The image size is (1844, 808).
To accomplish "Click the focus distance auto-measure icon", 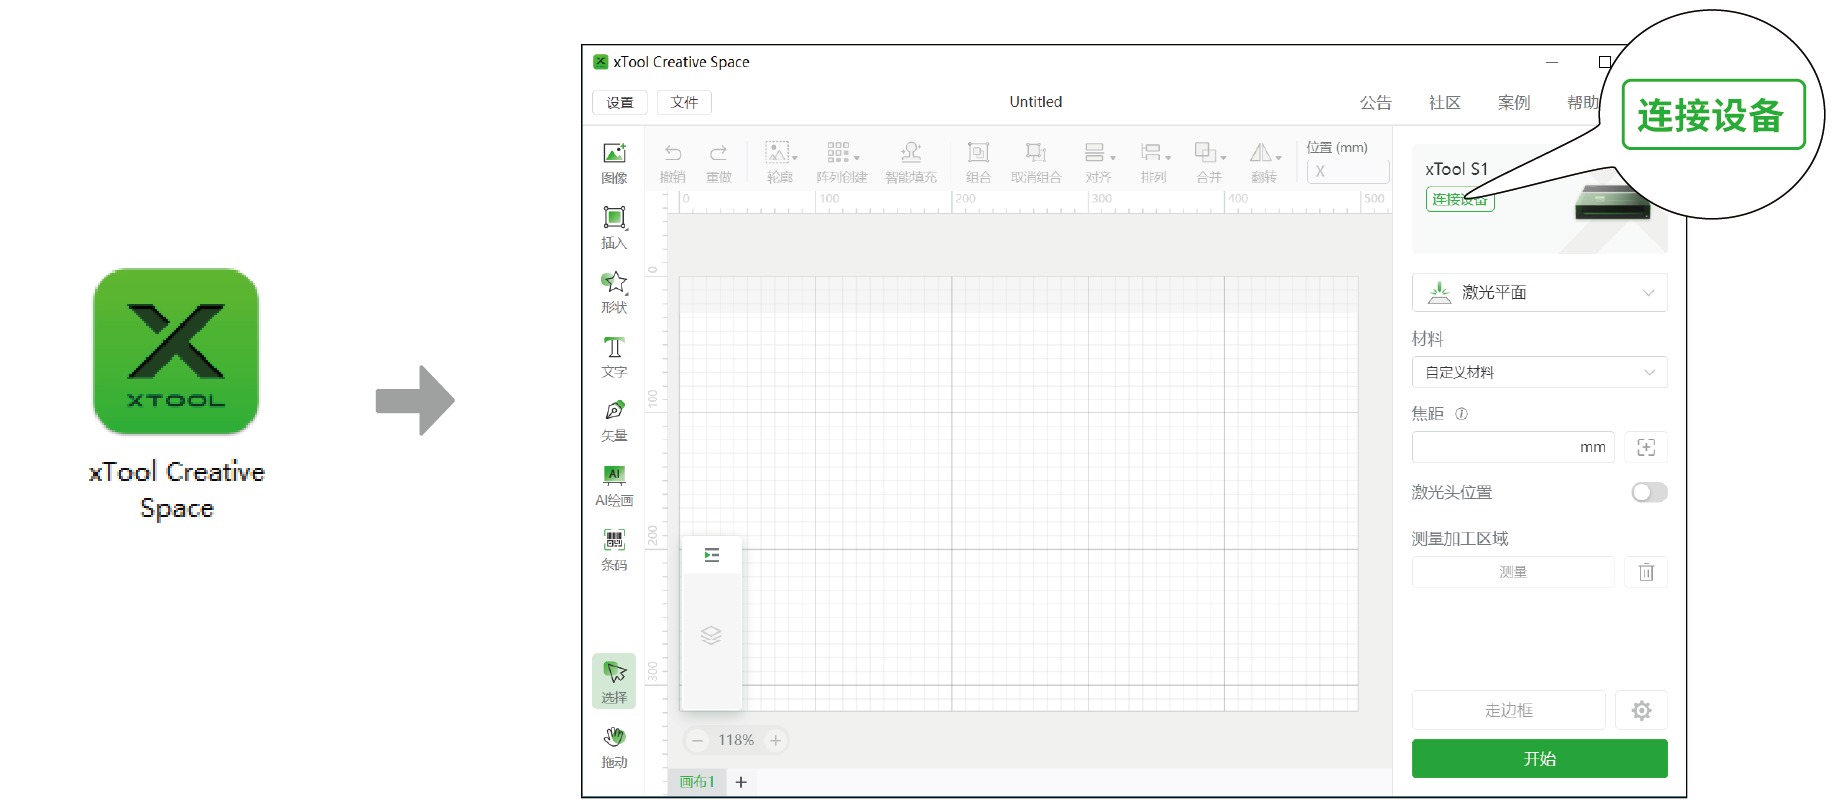I will point(1646,447).
